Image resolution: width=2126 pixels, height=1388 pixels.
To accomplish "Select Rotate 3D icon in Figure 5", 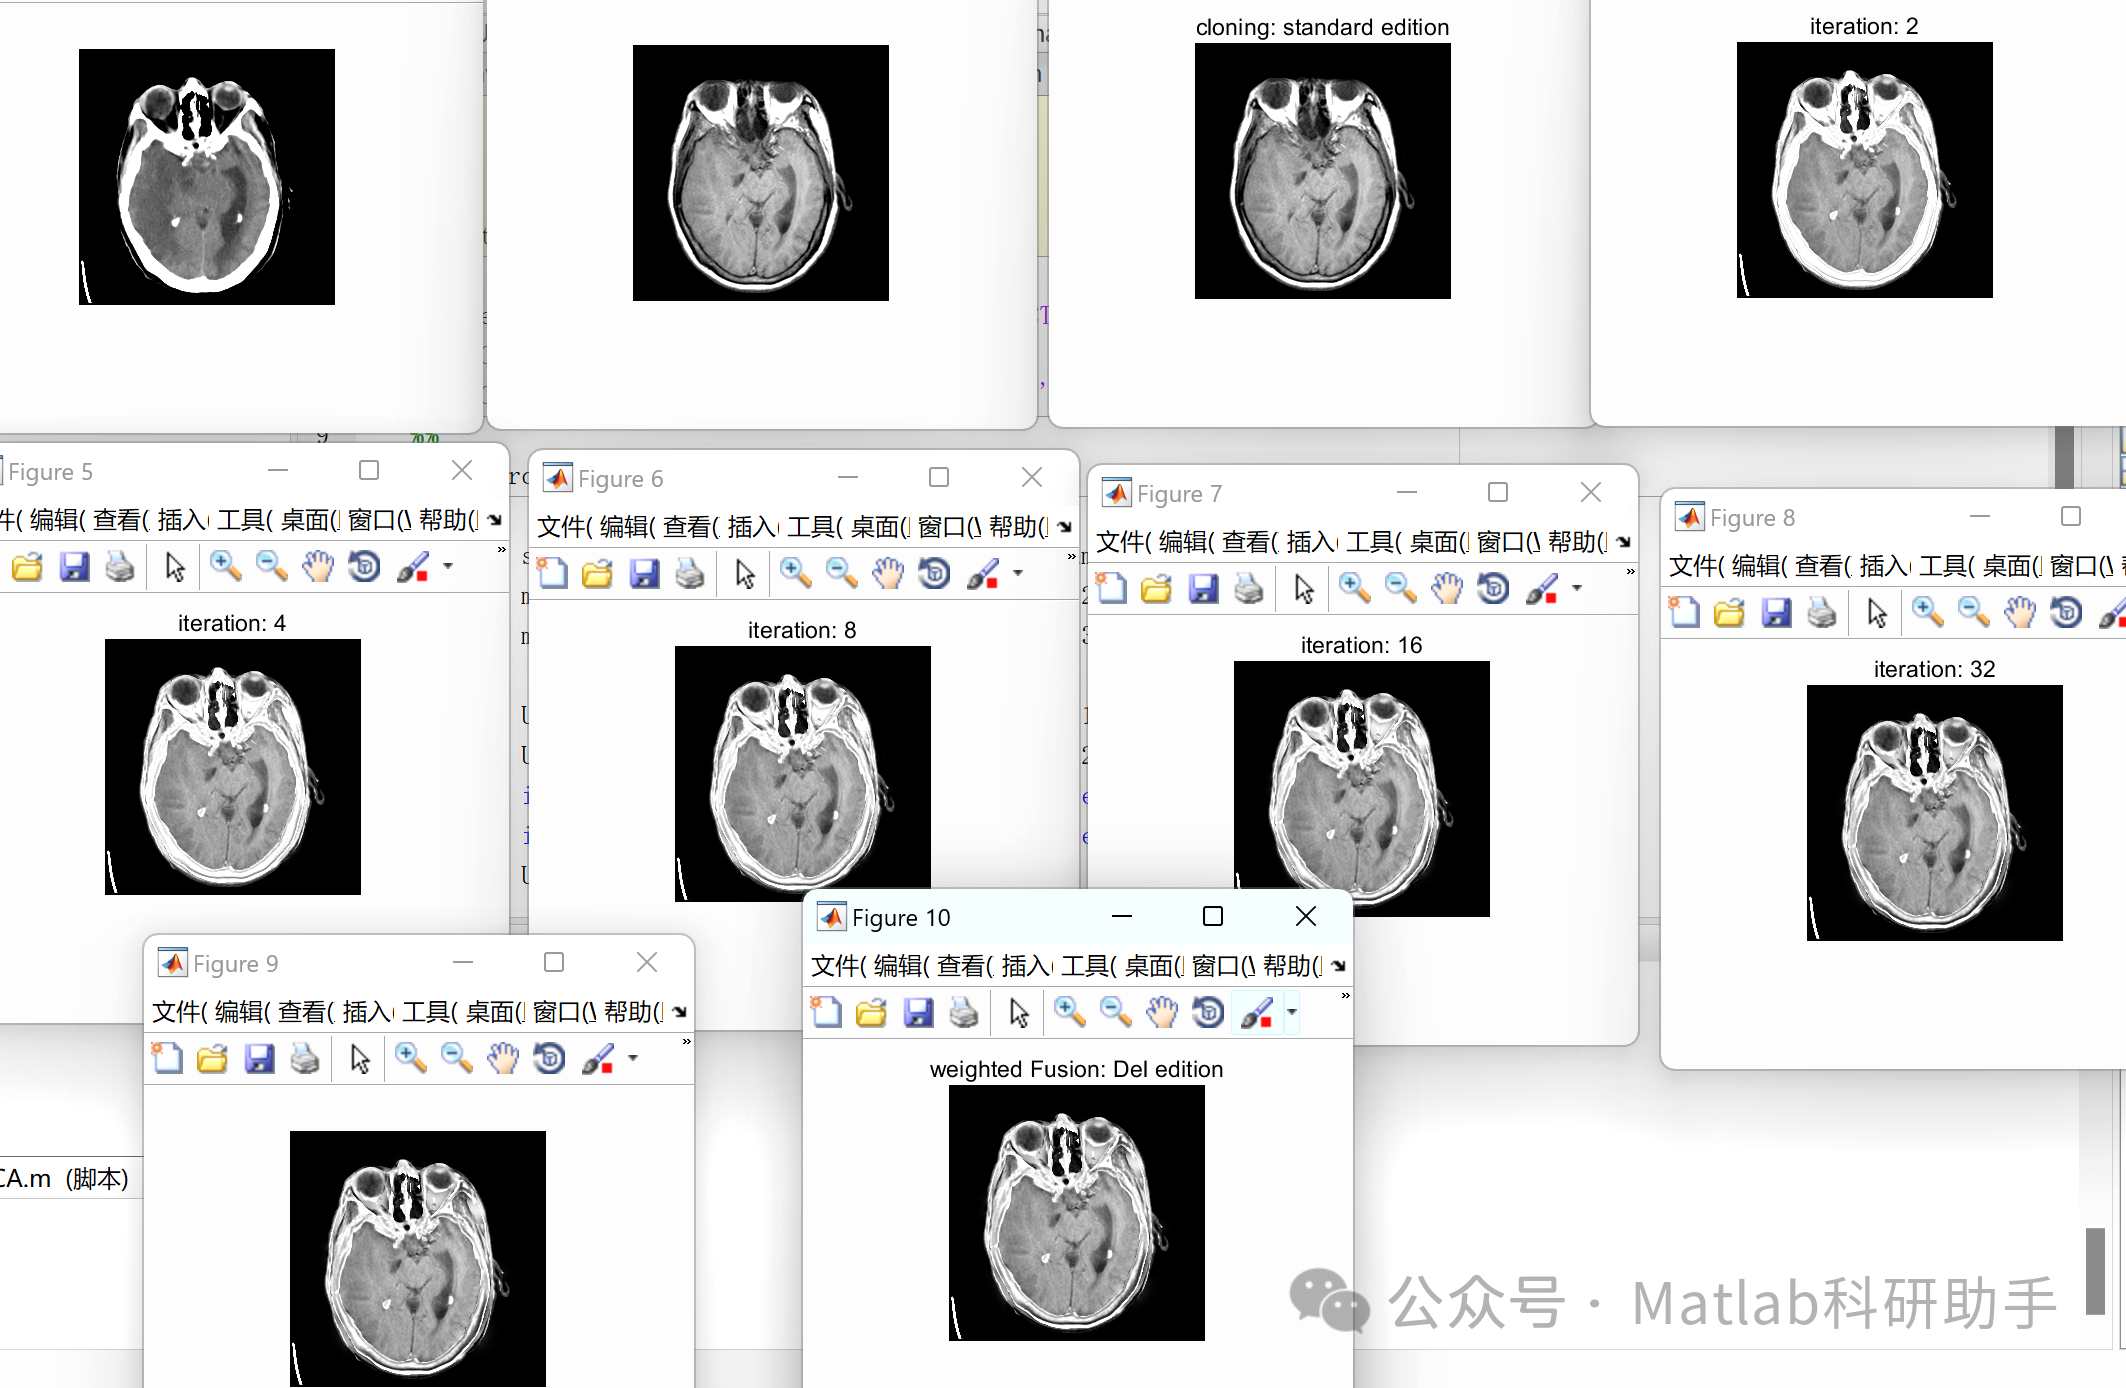I will [364, 567].
